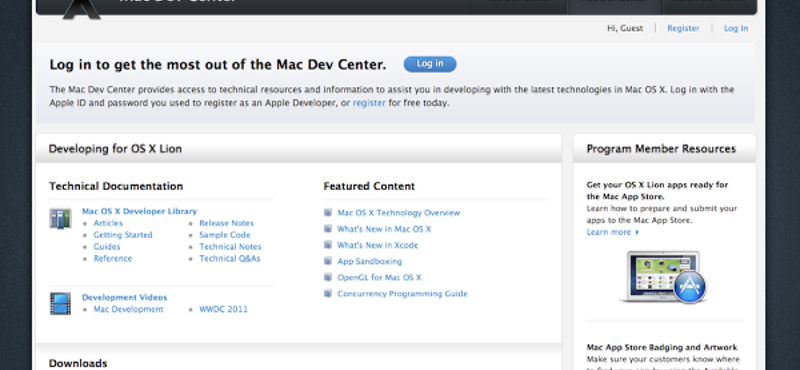Open What's New in Xcode link
The height and width of the screenshot is (370, 800).
click(378, 245)
